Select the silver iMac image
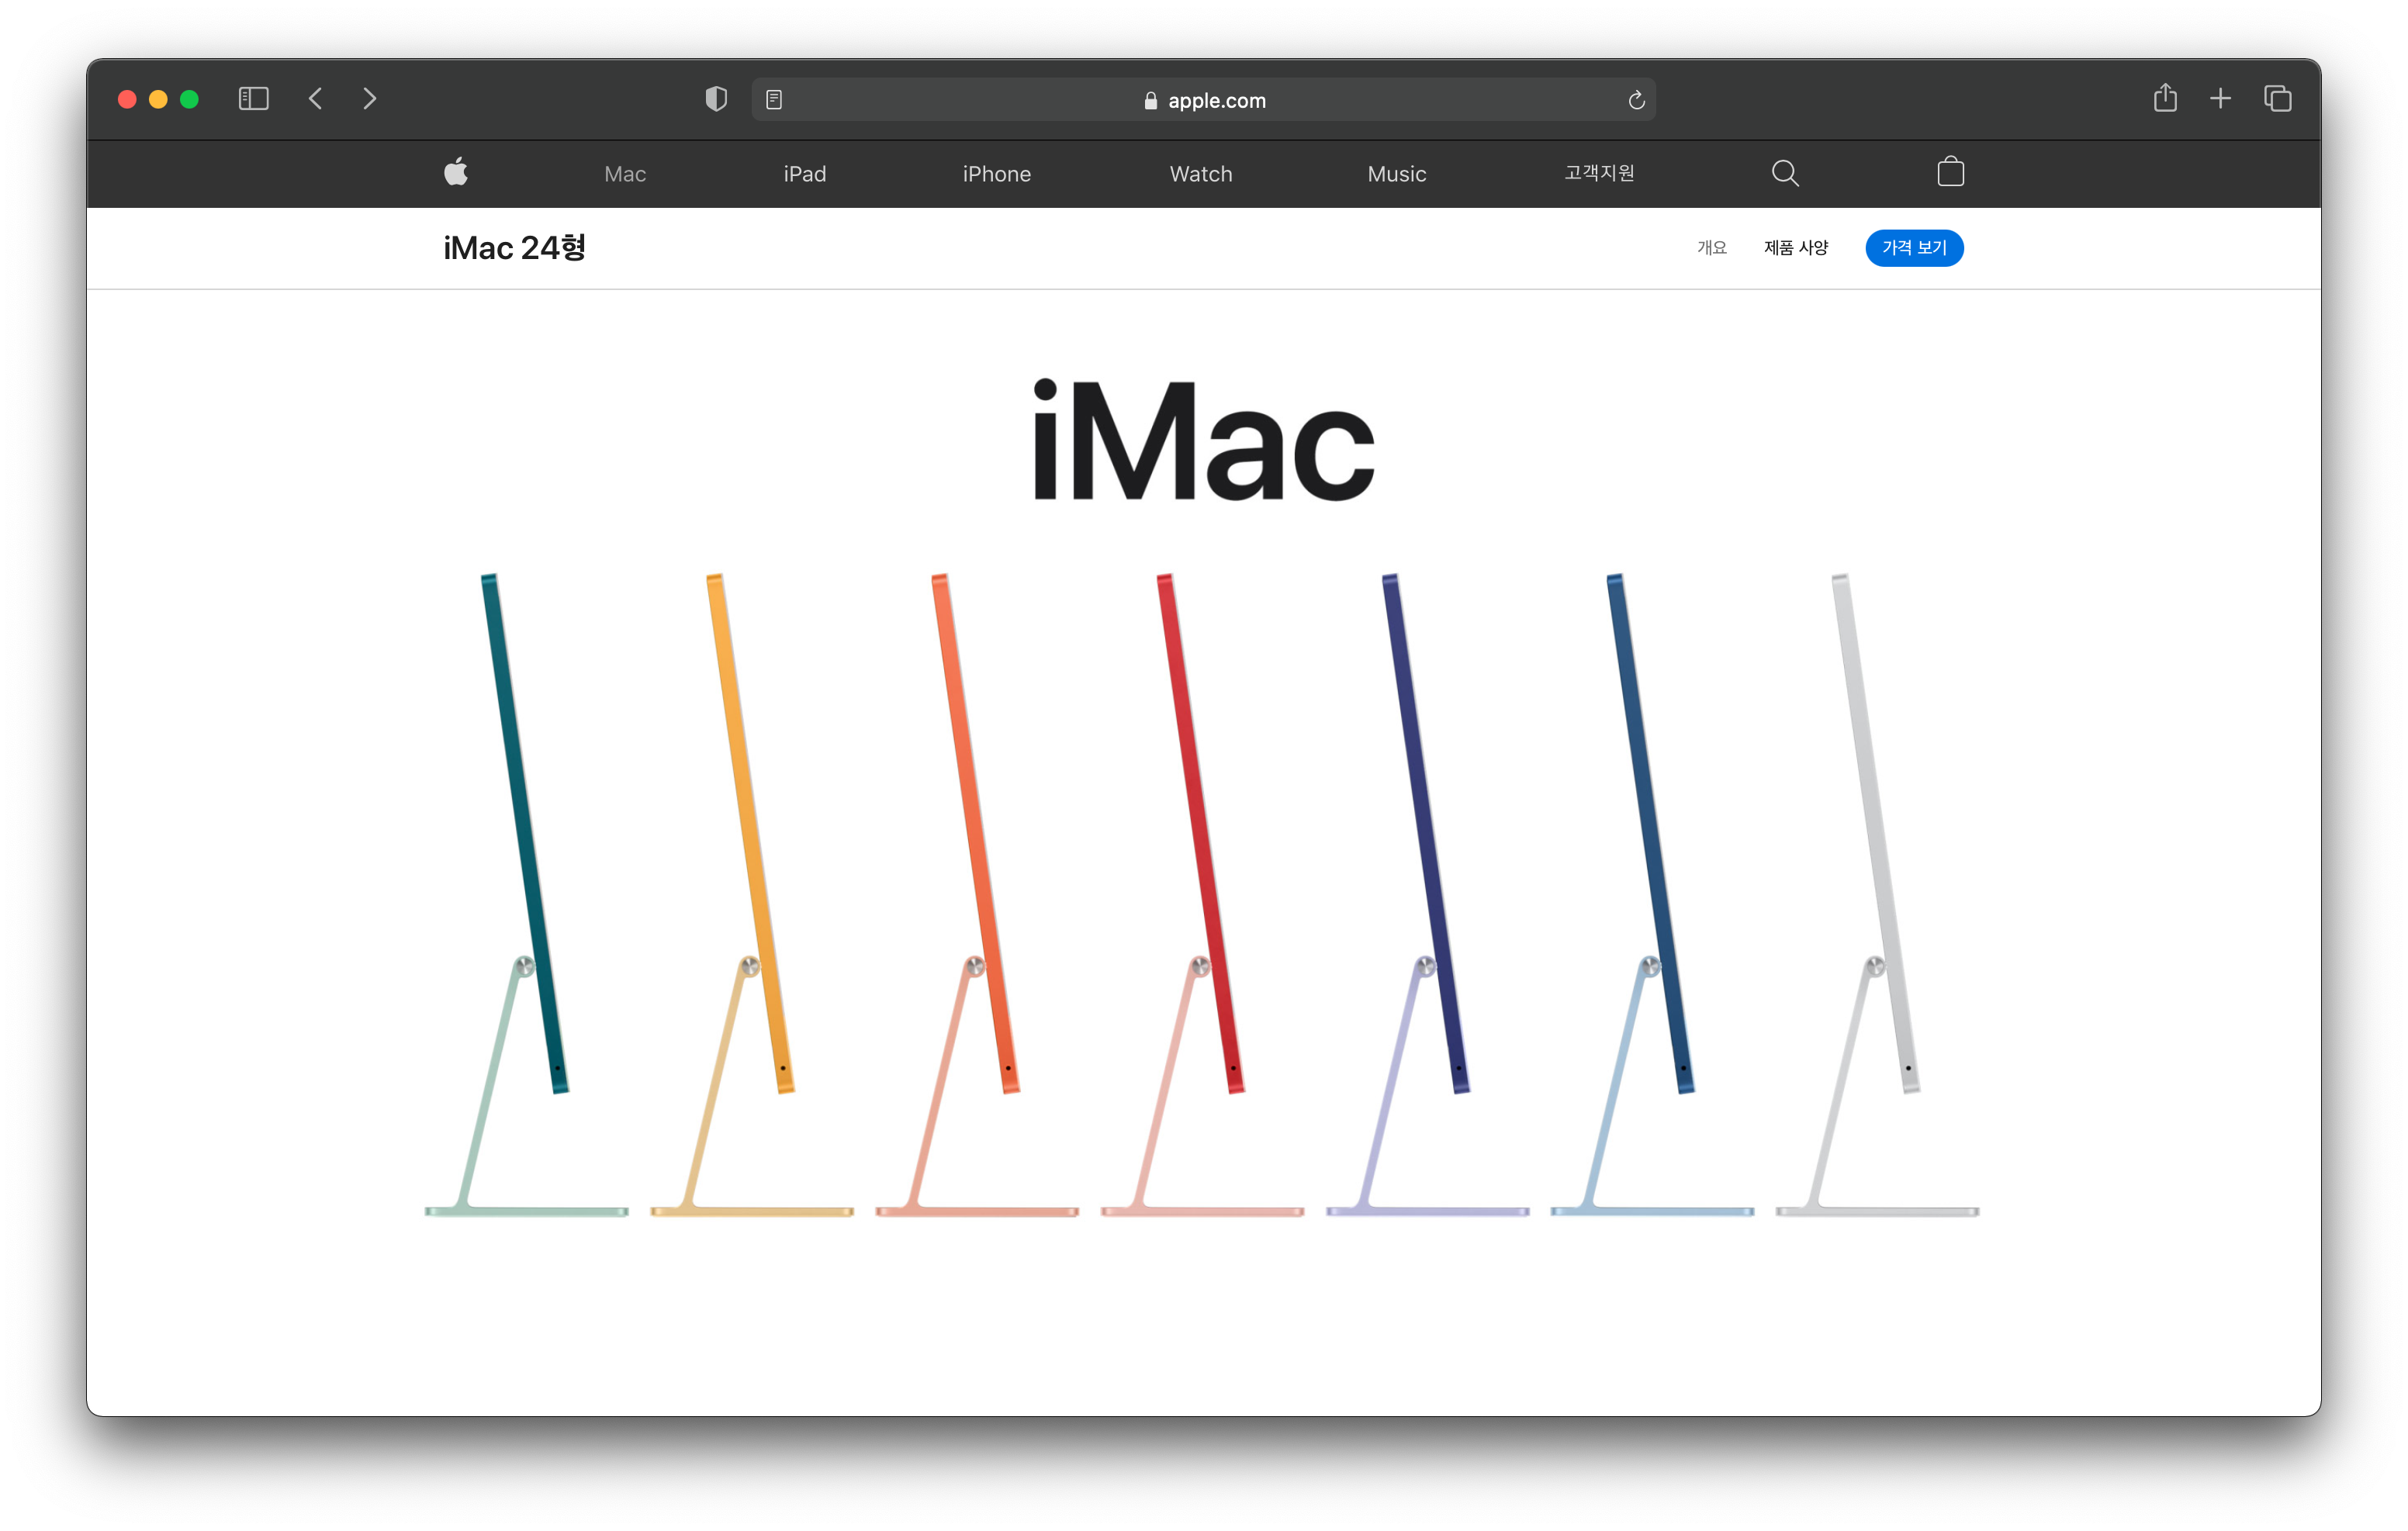2408x1531 pixels. [1877, 895]
